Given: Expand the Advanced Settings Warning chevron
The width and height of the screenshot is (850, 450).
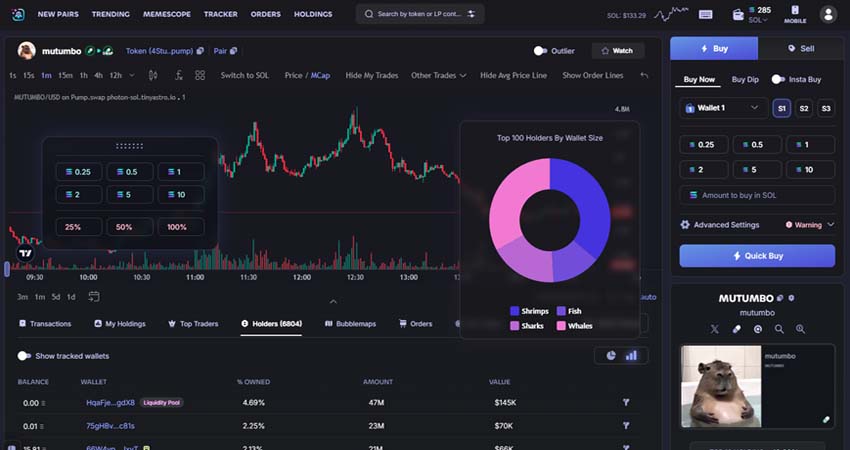Looking at the screenshot, I should (830, 225).
